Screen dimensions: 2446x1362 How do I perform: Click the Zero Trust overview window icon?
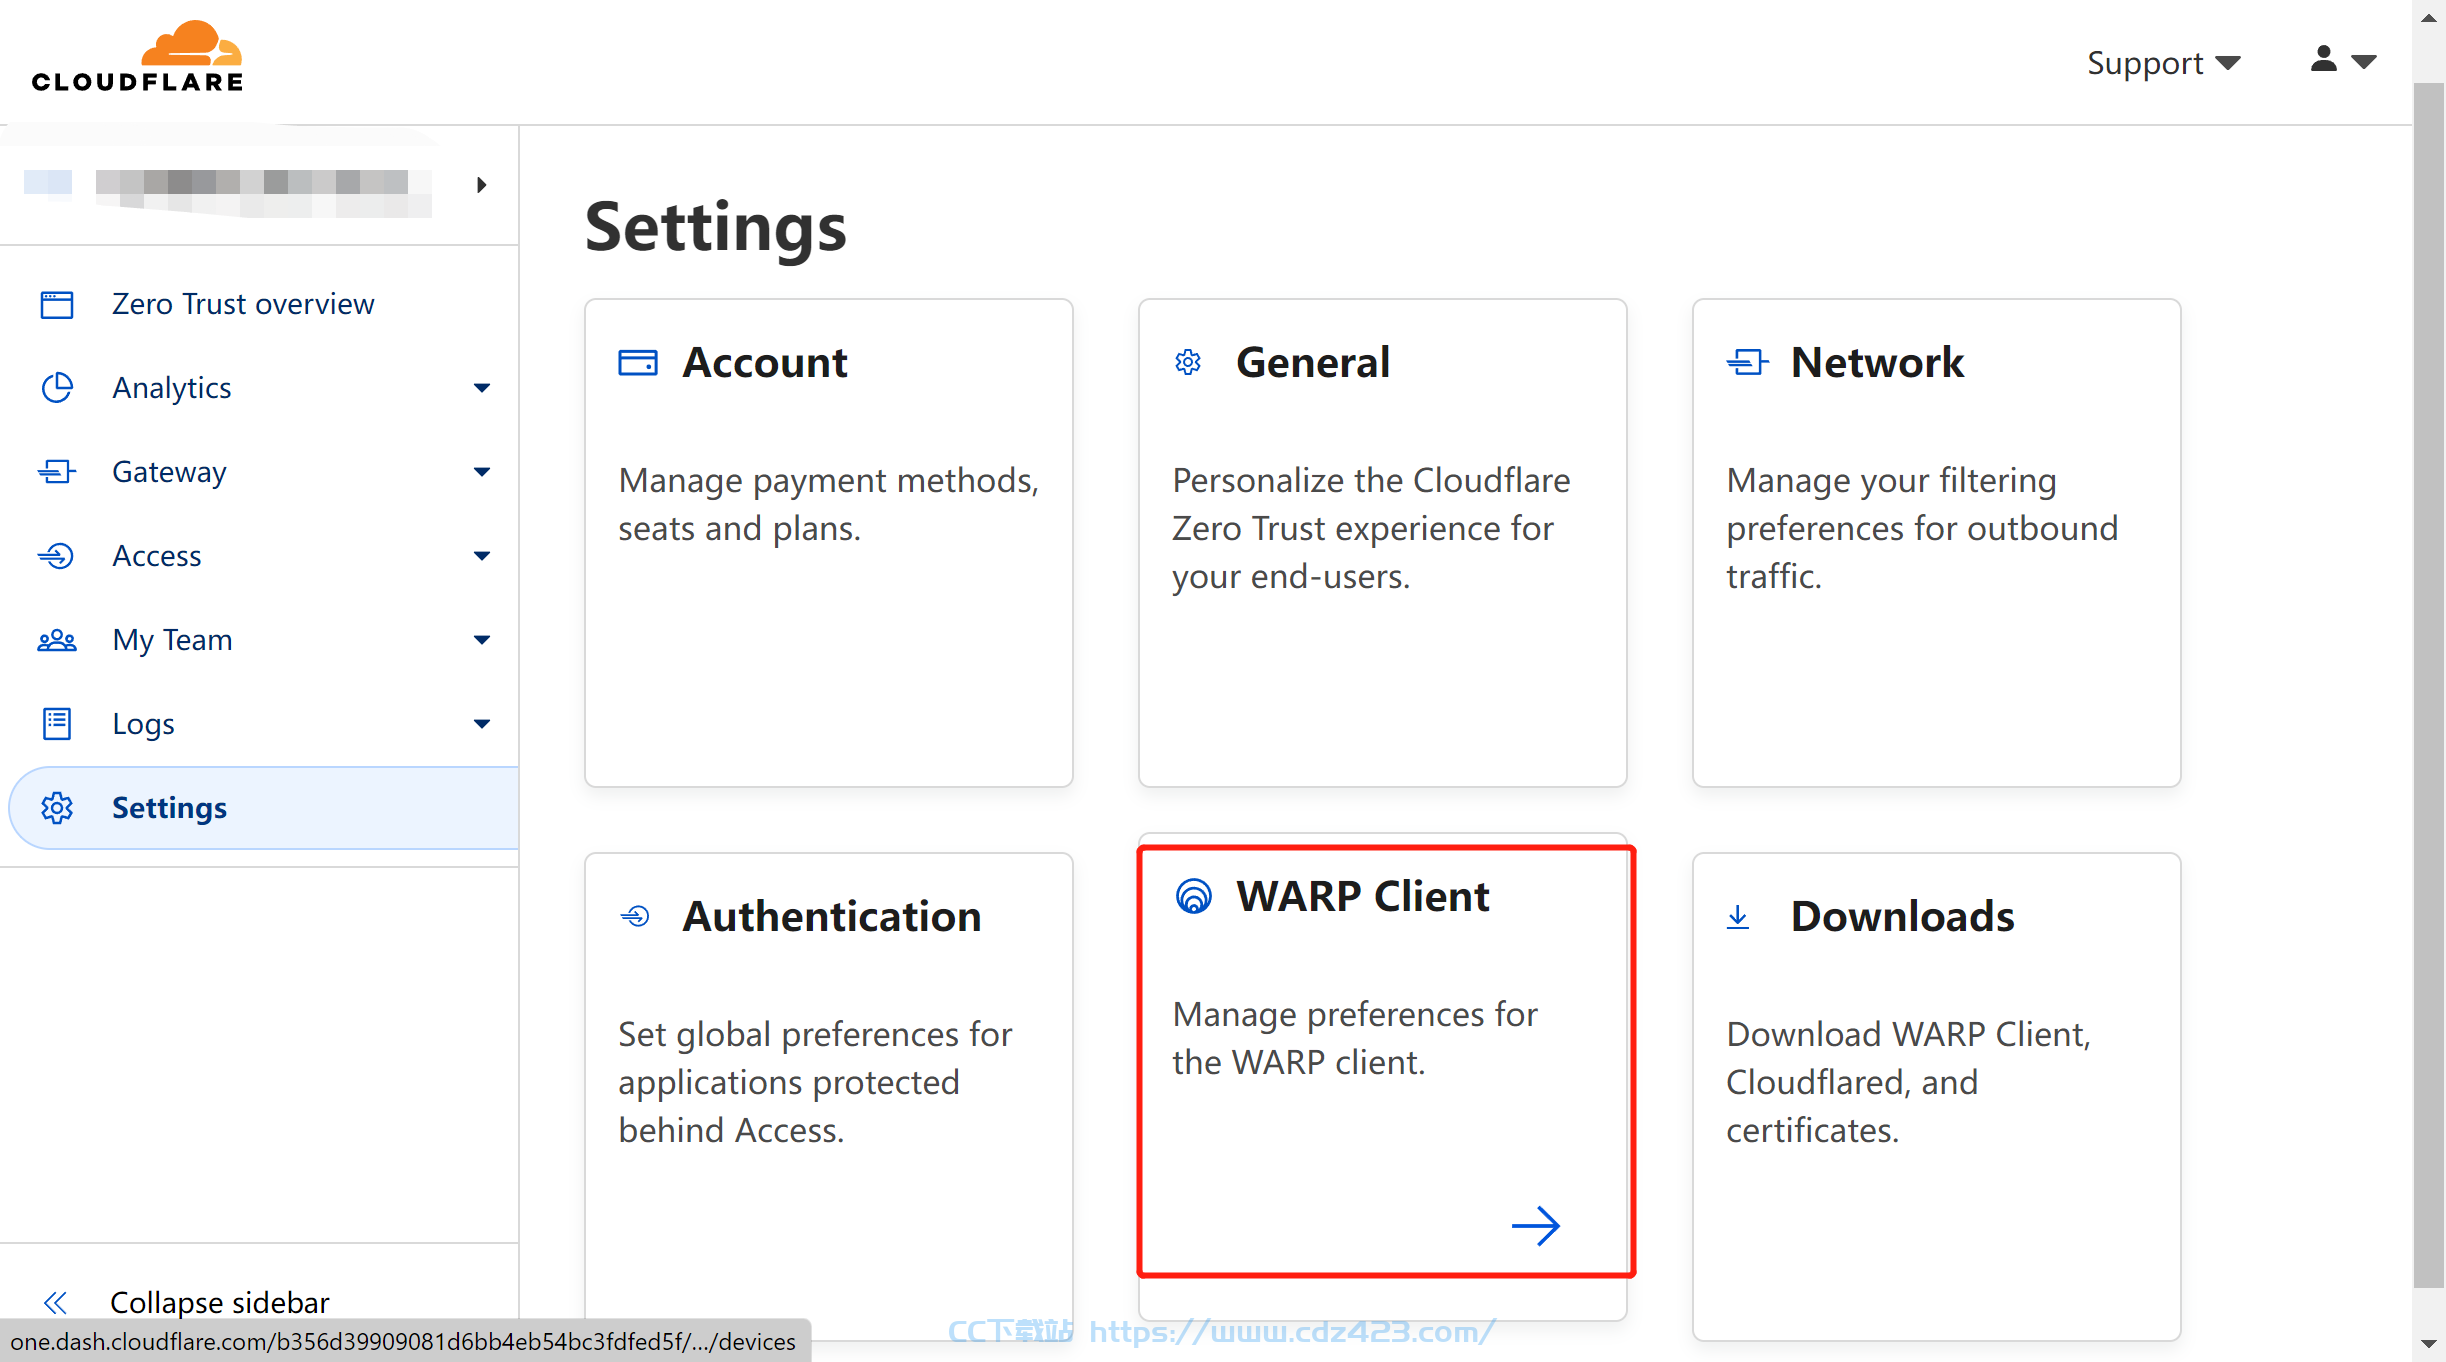[57, 304]
